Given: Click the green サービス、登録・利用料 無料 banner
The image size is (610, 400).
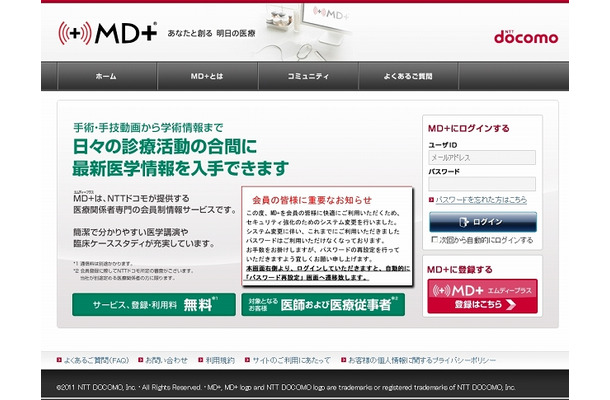Looking at the screenshot, I should [154, 305].
